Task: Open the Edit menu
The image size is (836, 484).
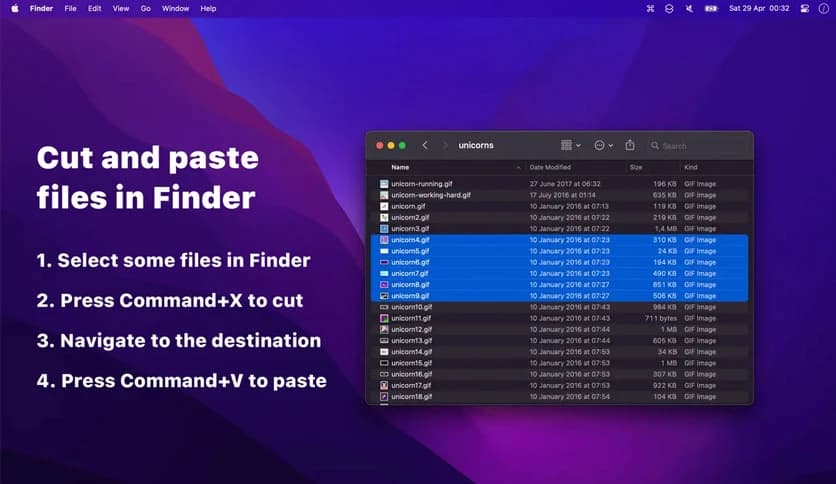Action: coord(94,9)
